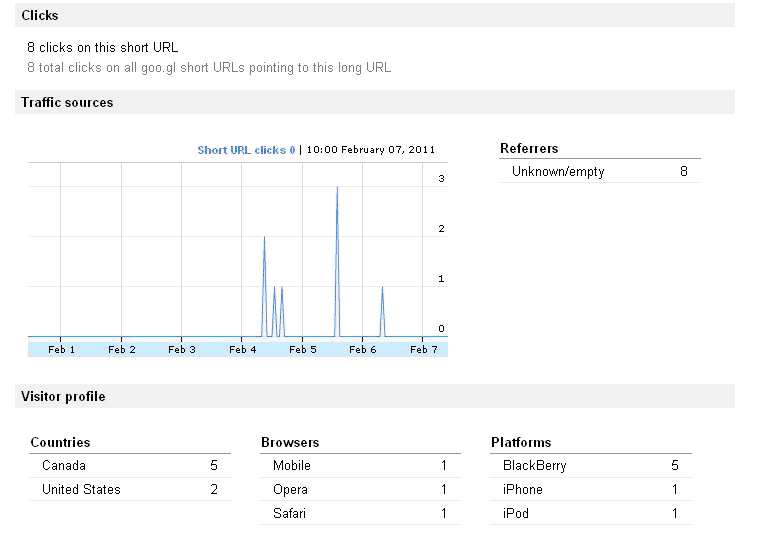Click the iPhone platform row
Screen dimensions: 770x558
[x=590, y=490]
